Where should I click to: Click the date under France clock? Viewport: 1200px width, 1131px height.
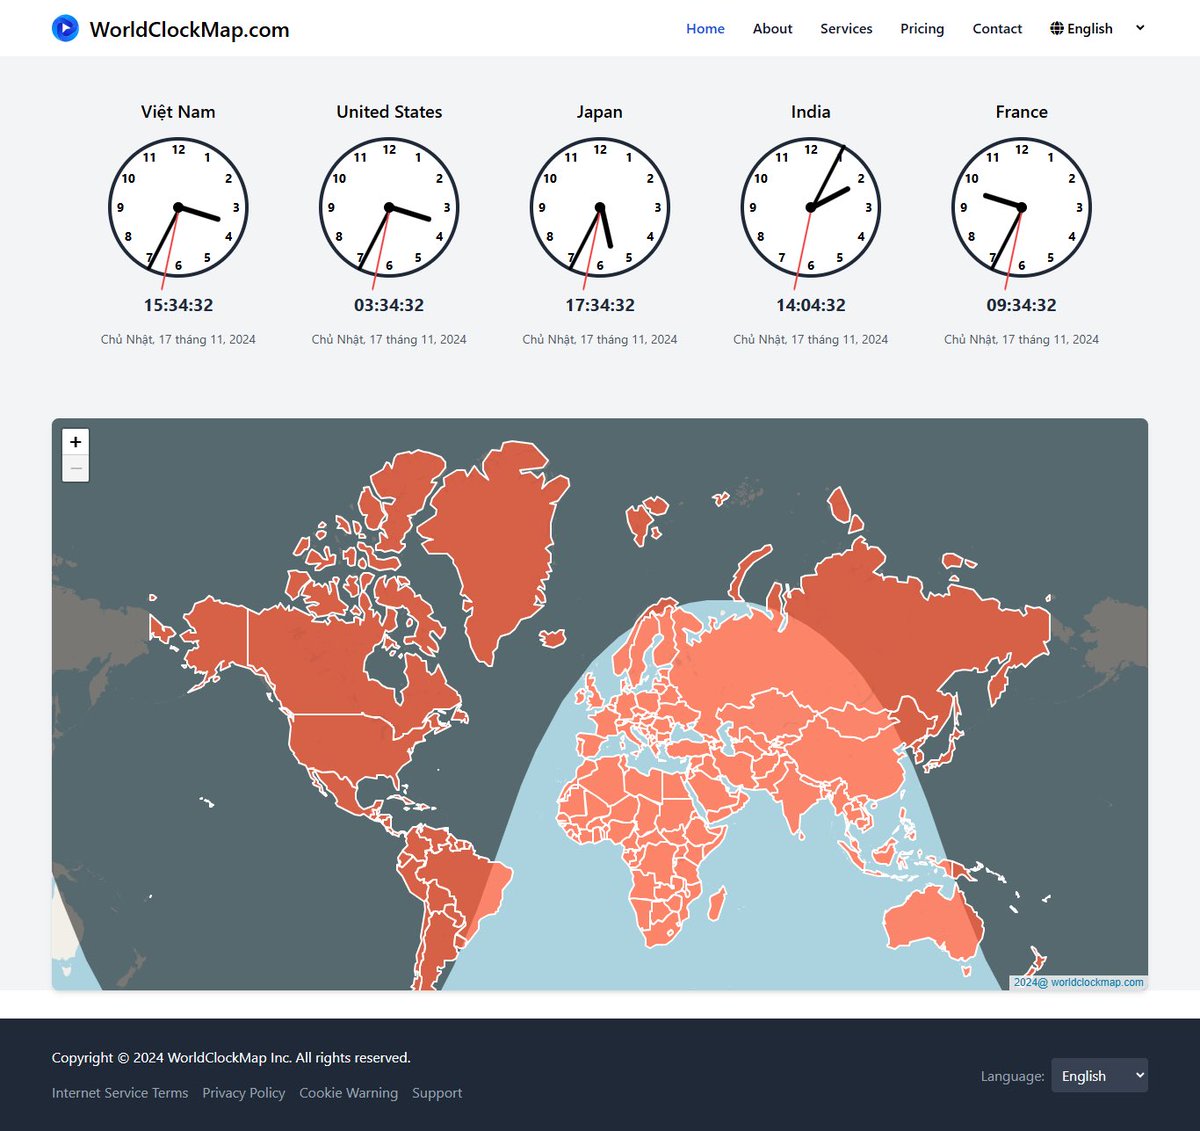click(x=1022, y=339)
